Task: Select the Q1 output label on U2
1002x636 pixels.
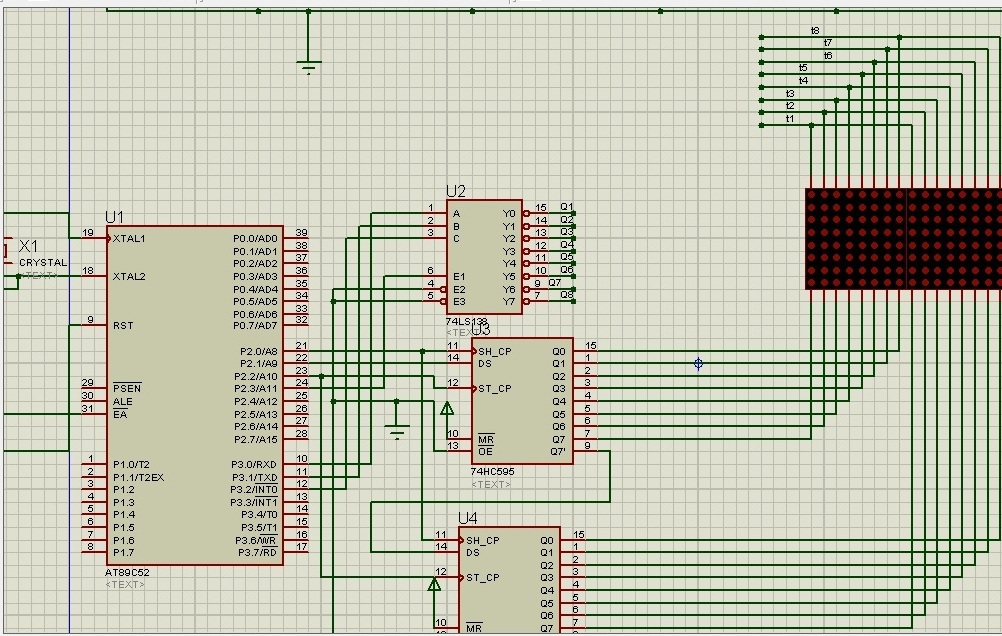Action: coord(566,207)
